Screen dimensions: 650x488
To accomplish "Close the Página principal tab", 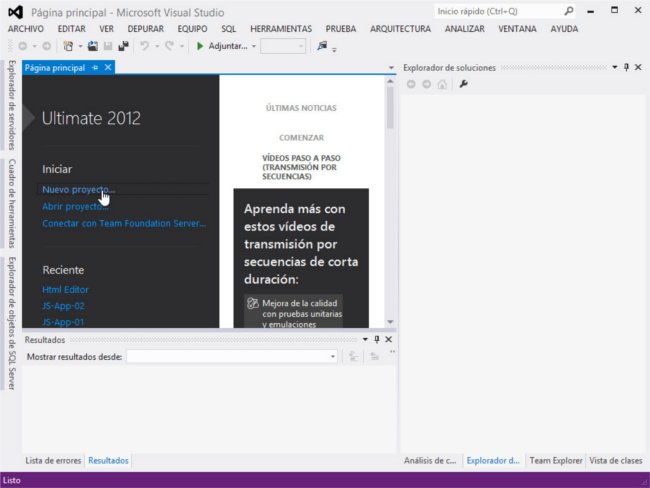I will [x=108, y=67].
